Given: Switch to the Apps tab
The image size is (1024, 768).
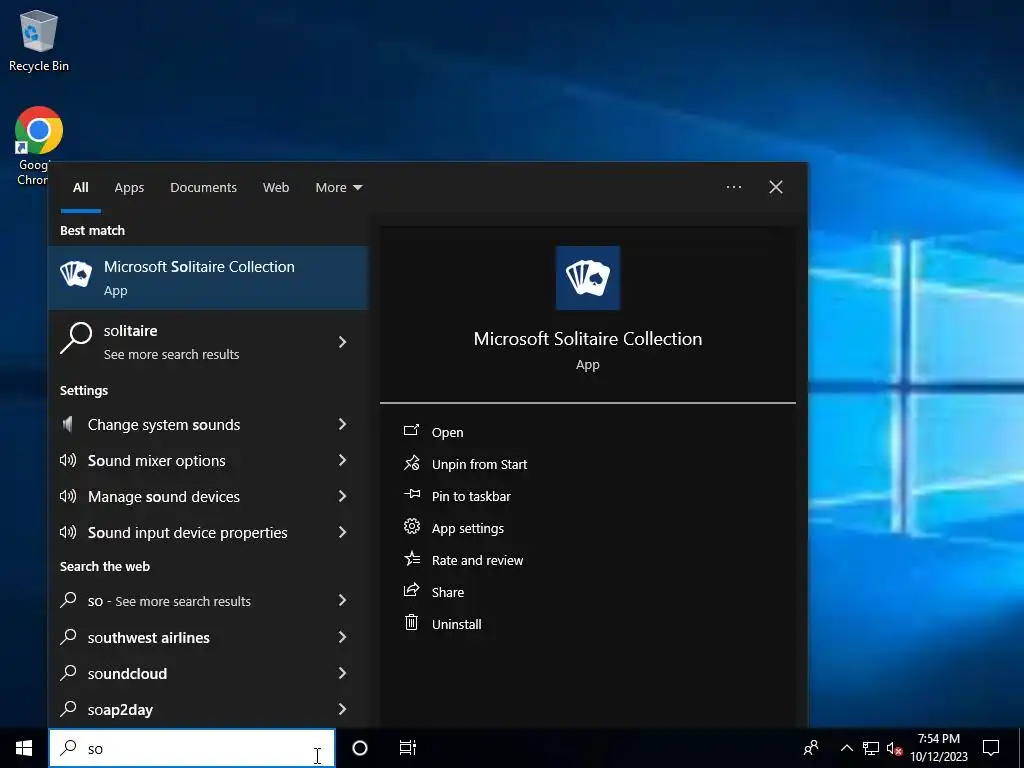Looking at the screenshot, I should pyautogui.click(x=129, y=187).
